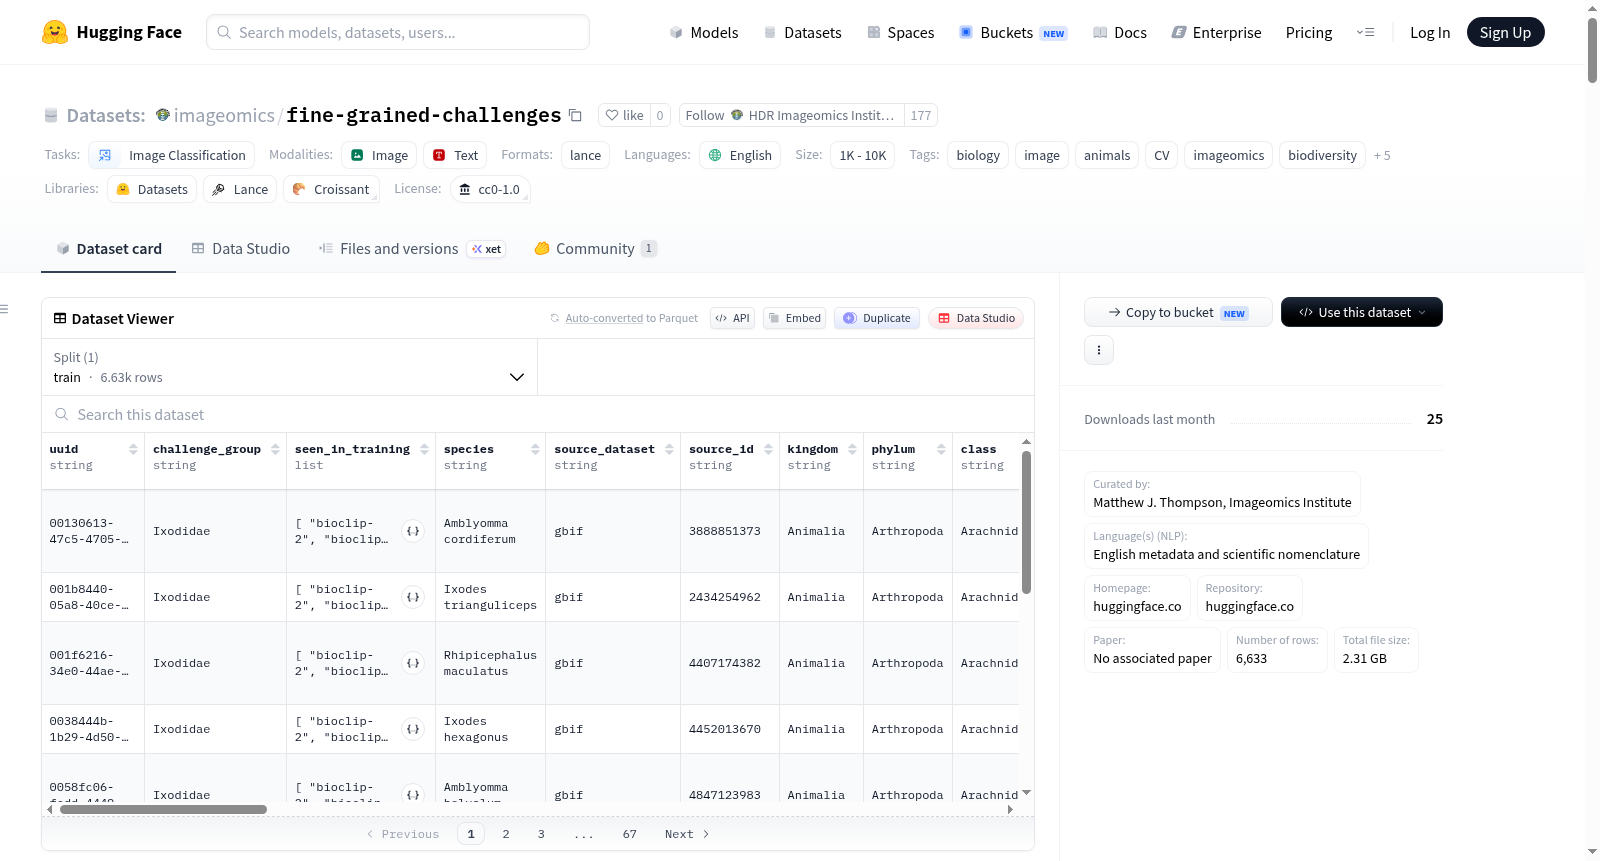The image size is (1600, 861).
Task: Go to the Next page of rows
Action: [687, 834]
